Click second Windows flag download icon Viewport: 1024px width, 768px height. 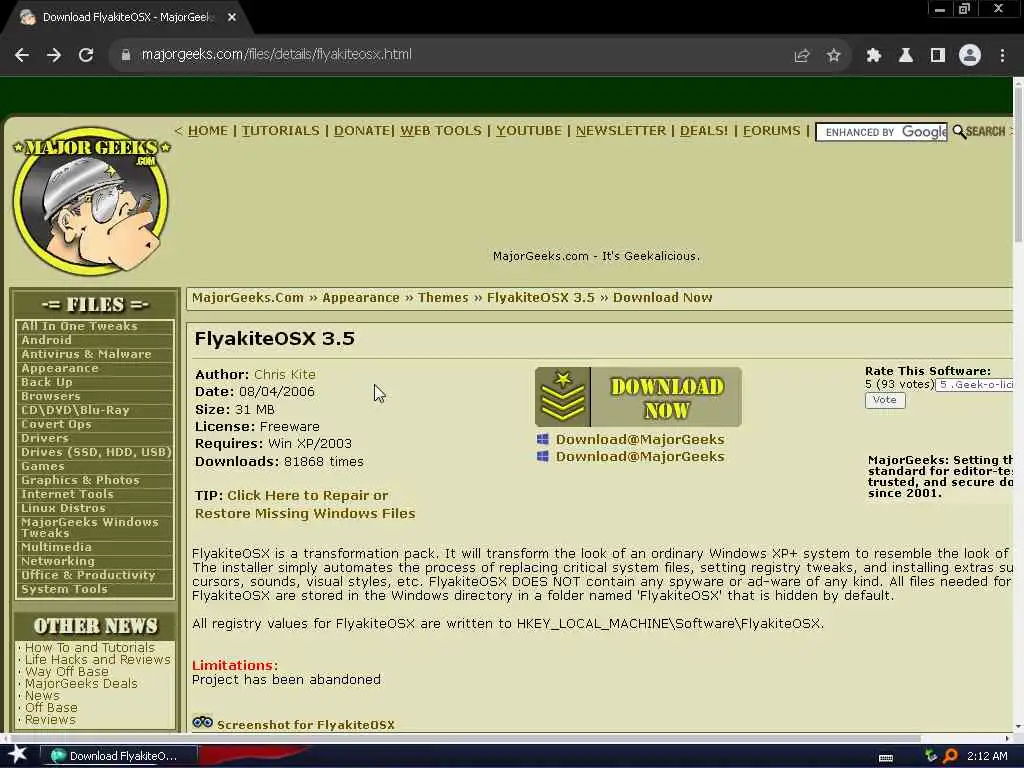pyautogui.click(x=543, y=456)
